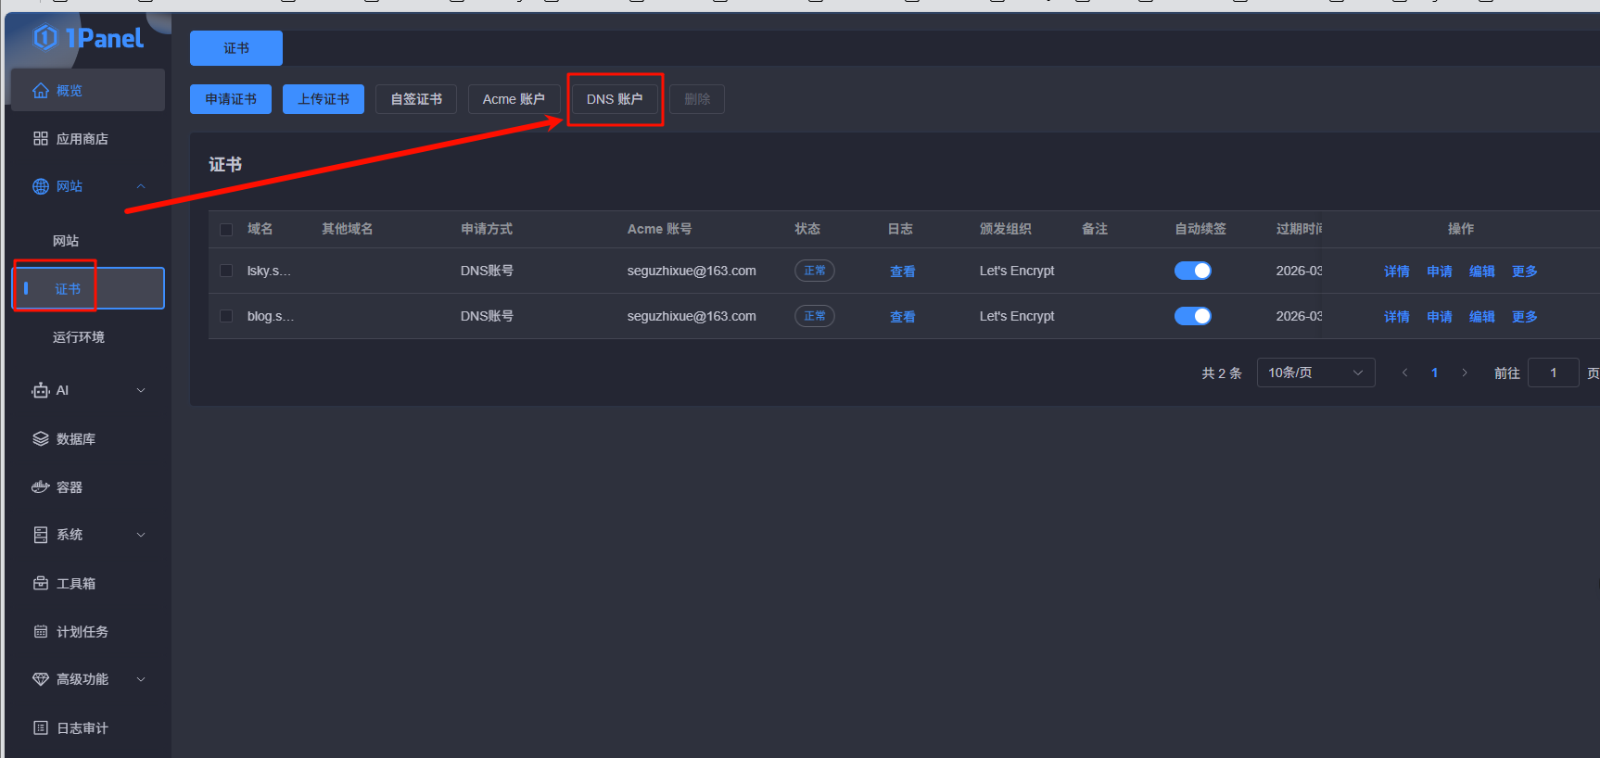Disable auto-renew for the lsky.s... certificate

click(1192, 271)
